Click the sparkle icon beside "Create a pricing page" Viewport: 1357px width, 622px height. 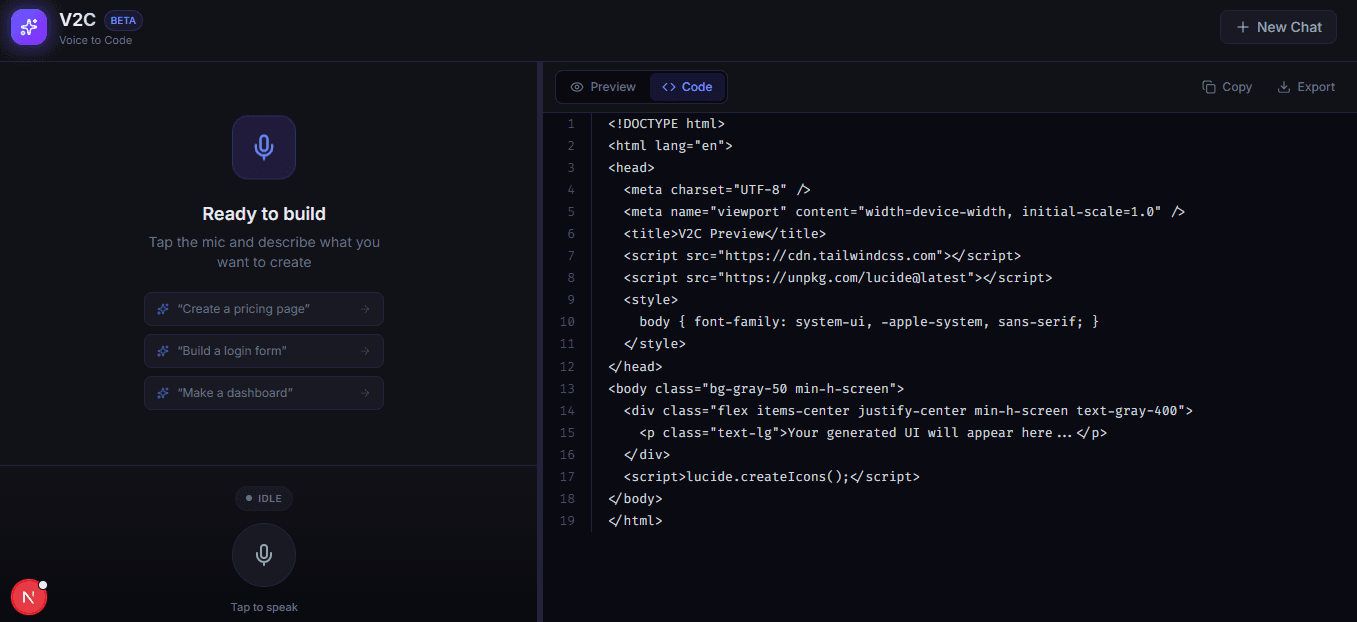(x=163, y=309)
